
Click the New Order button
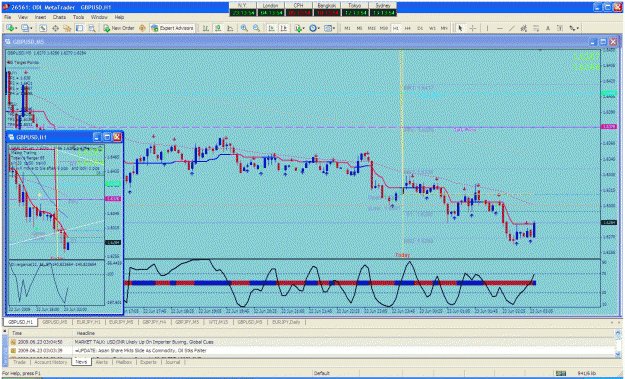119,28
